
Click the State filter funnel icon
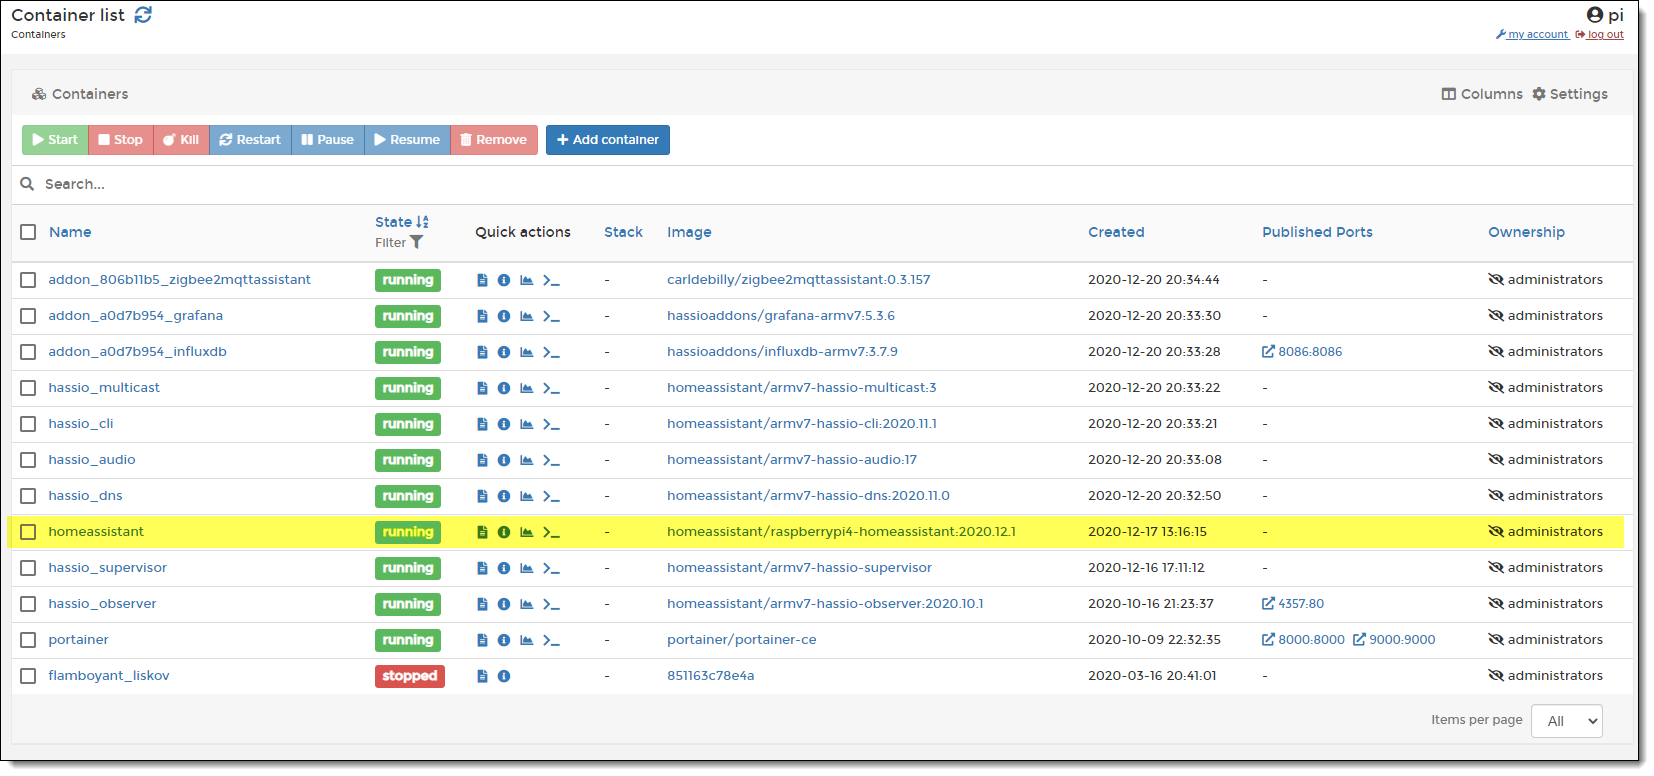416,242
